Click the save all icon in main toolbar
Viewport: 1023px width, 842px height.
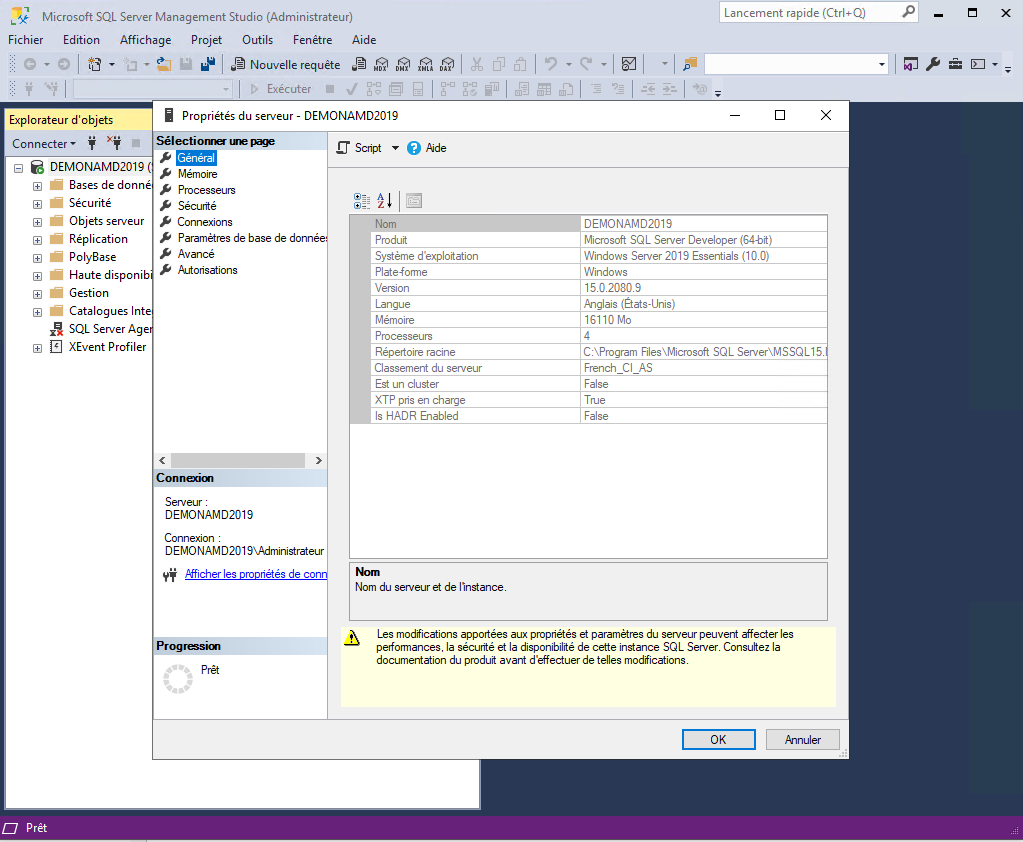207,64
